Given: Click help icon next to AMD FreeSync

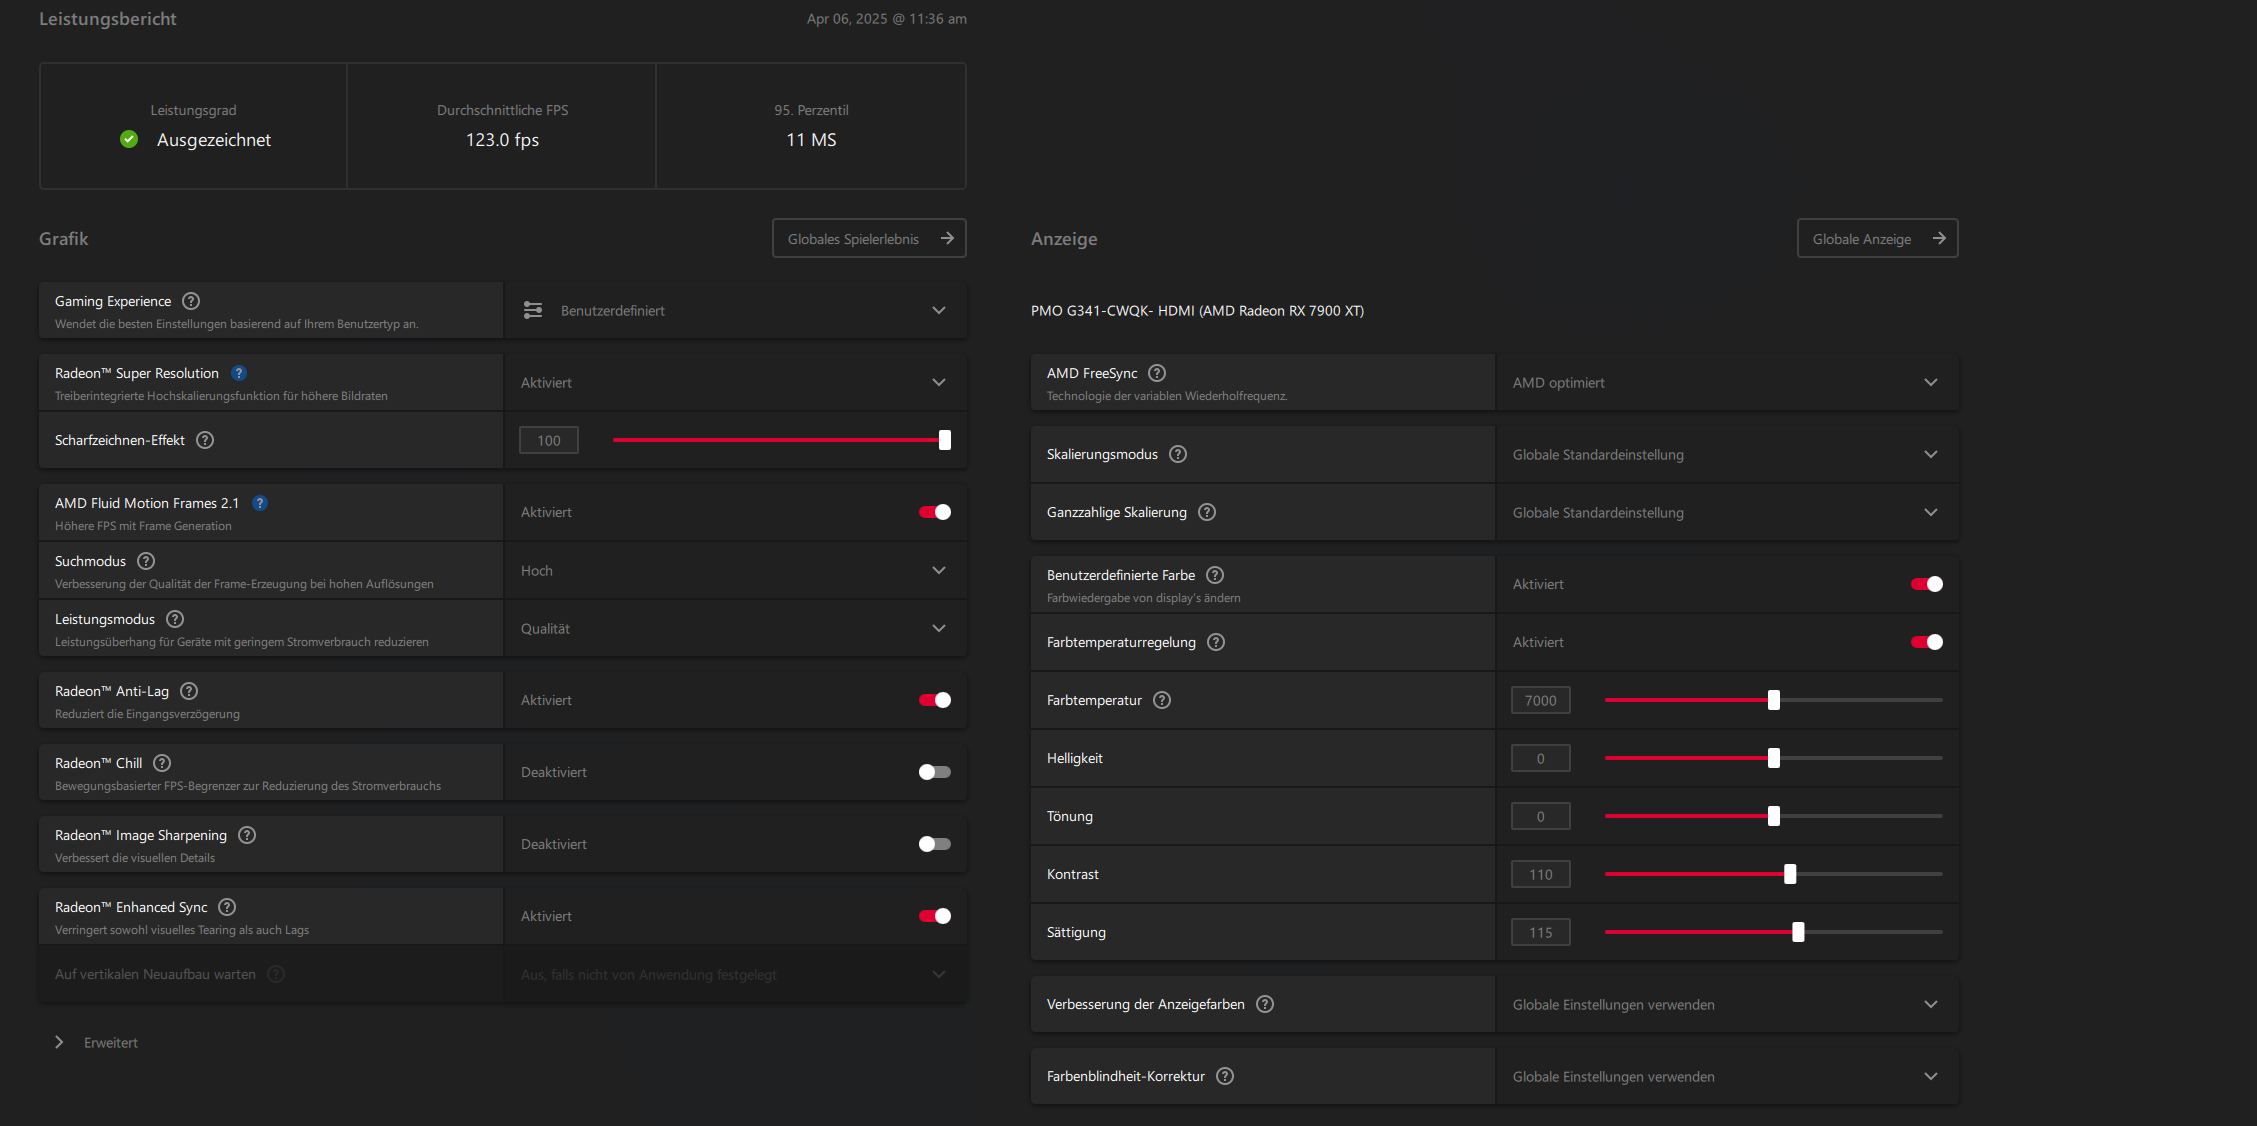Looking at the screenshot, I should pos(1157,373).
